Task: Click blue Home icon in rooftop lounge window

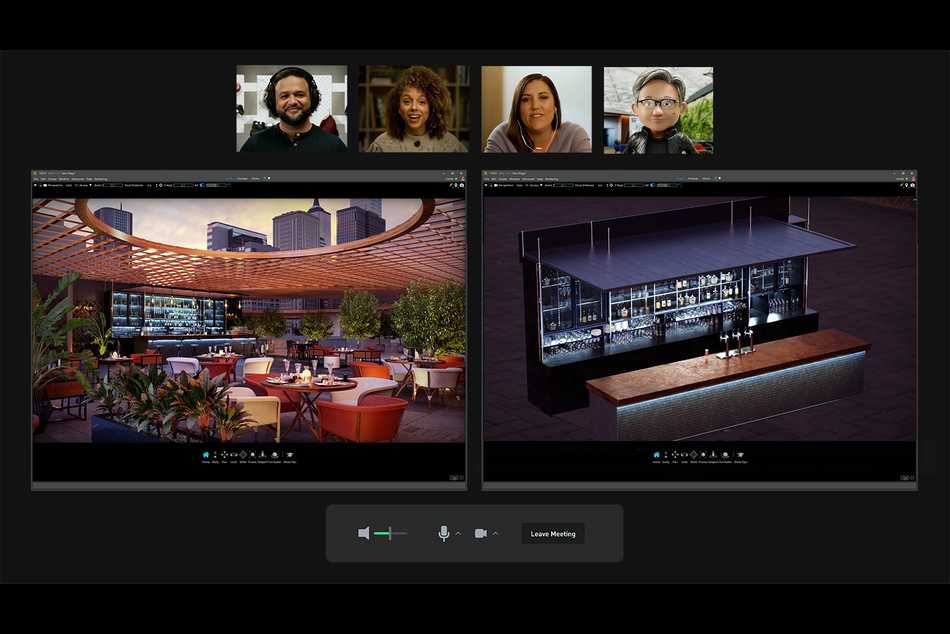Action: (x=207, y=455)
